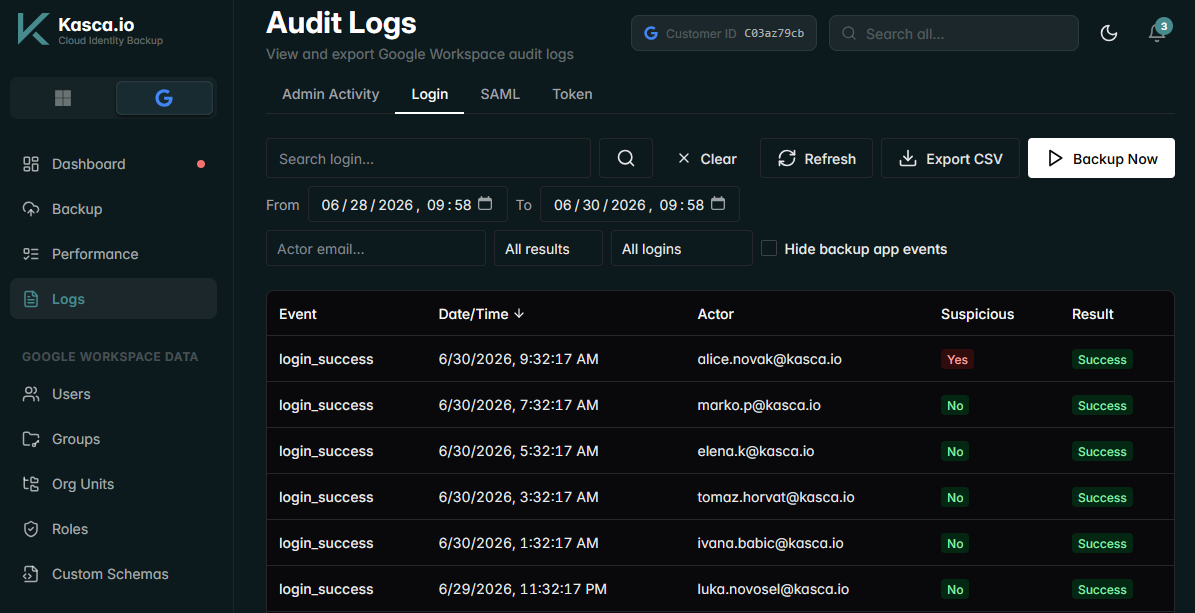Image resolution: width=1195 pixels, height=613 pixels.
Task: Clear the search filters
Action: click(x=706, y=159)
